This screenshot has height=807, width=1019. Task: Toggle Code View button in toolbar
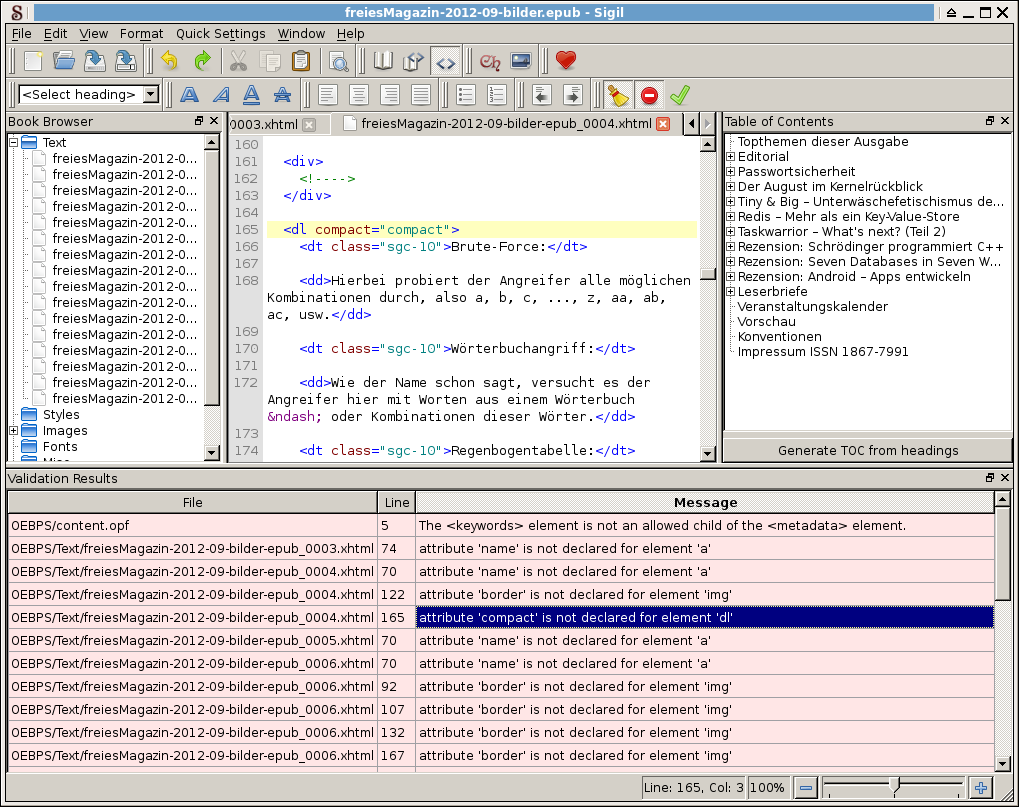coord(446,61)
